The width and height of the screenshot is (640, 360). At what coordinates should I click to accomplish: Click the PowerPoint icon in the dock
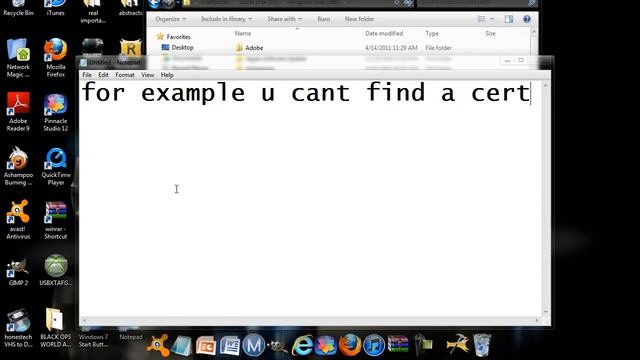[x=206, y=346]
